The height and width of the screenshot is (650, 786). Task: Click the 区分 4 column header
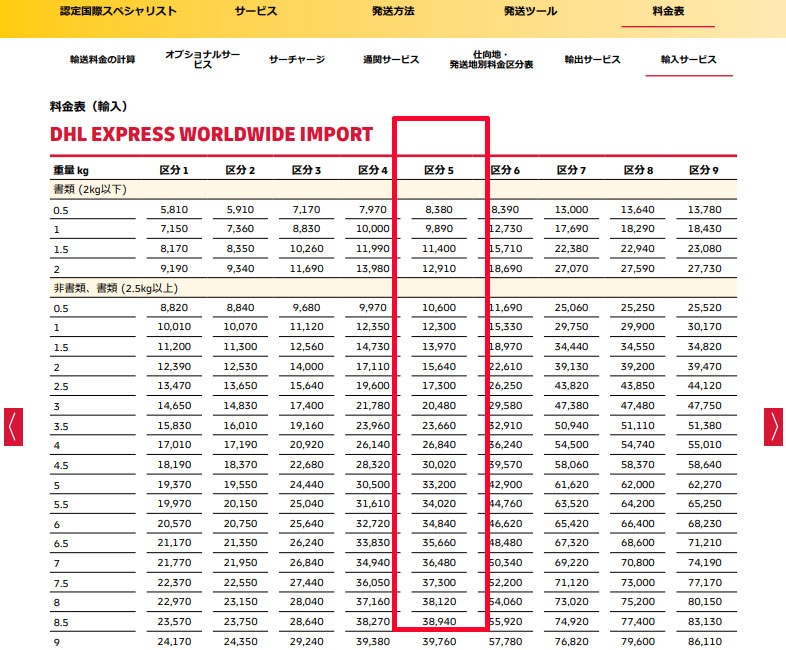pyautogui.click(x=372, y=170)
